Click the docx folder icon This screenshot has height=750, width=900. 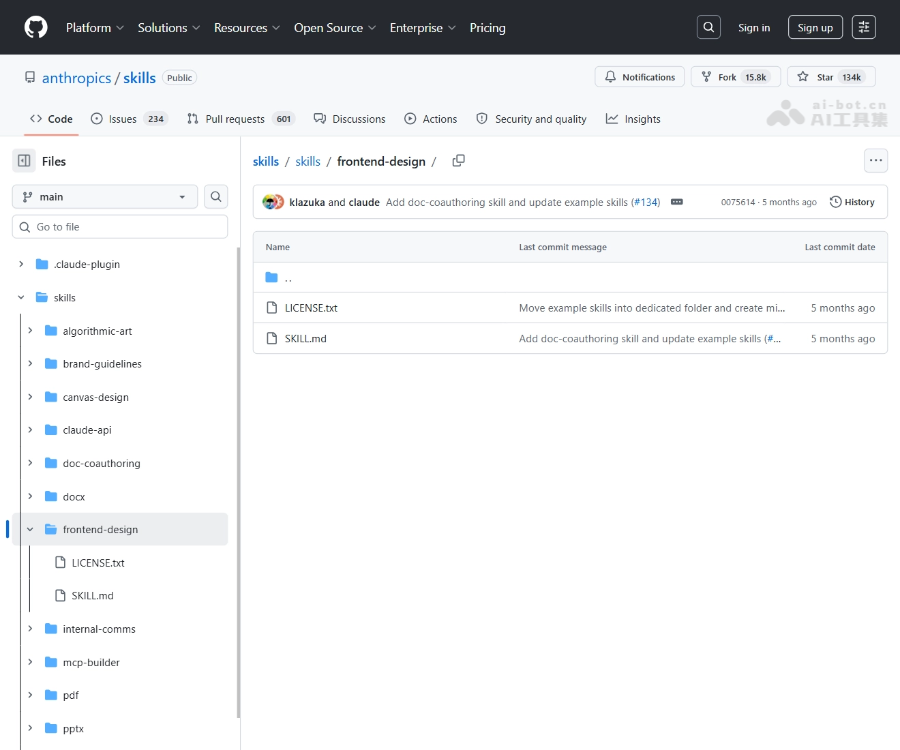click(51, 496)
